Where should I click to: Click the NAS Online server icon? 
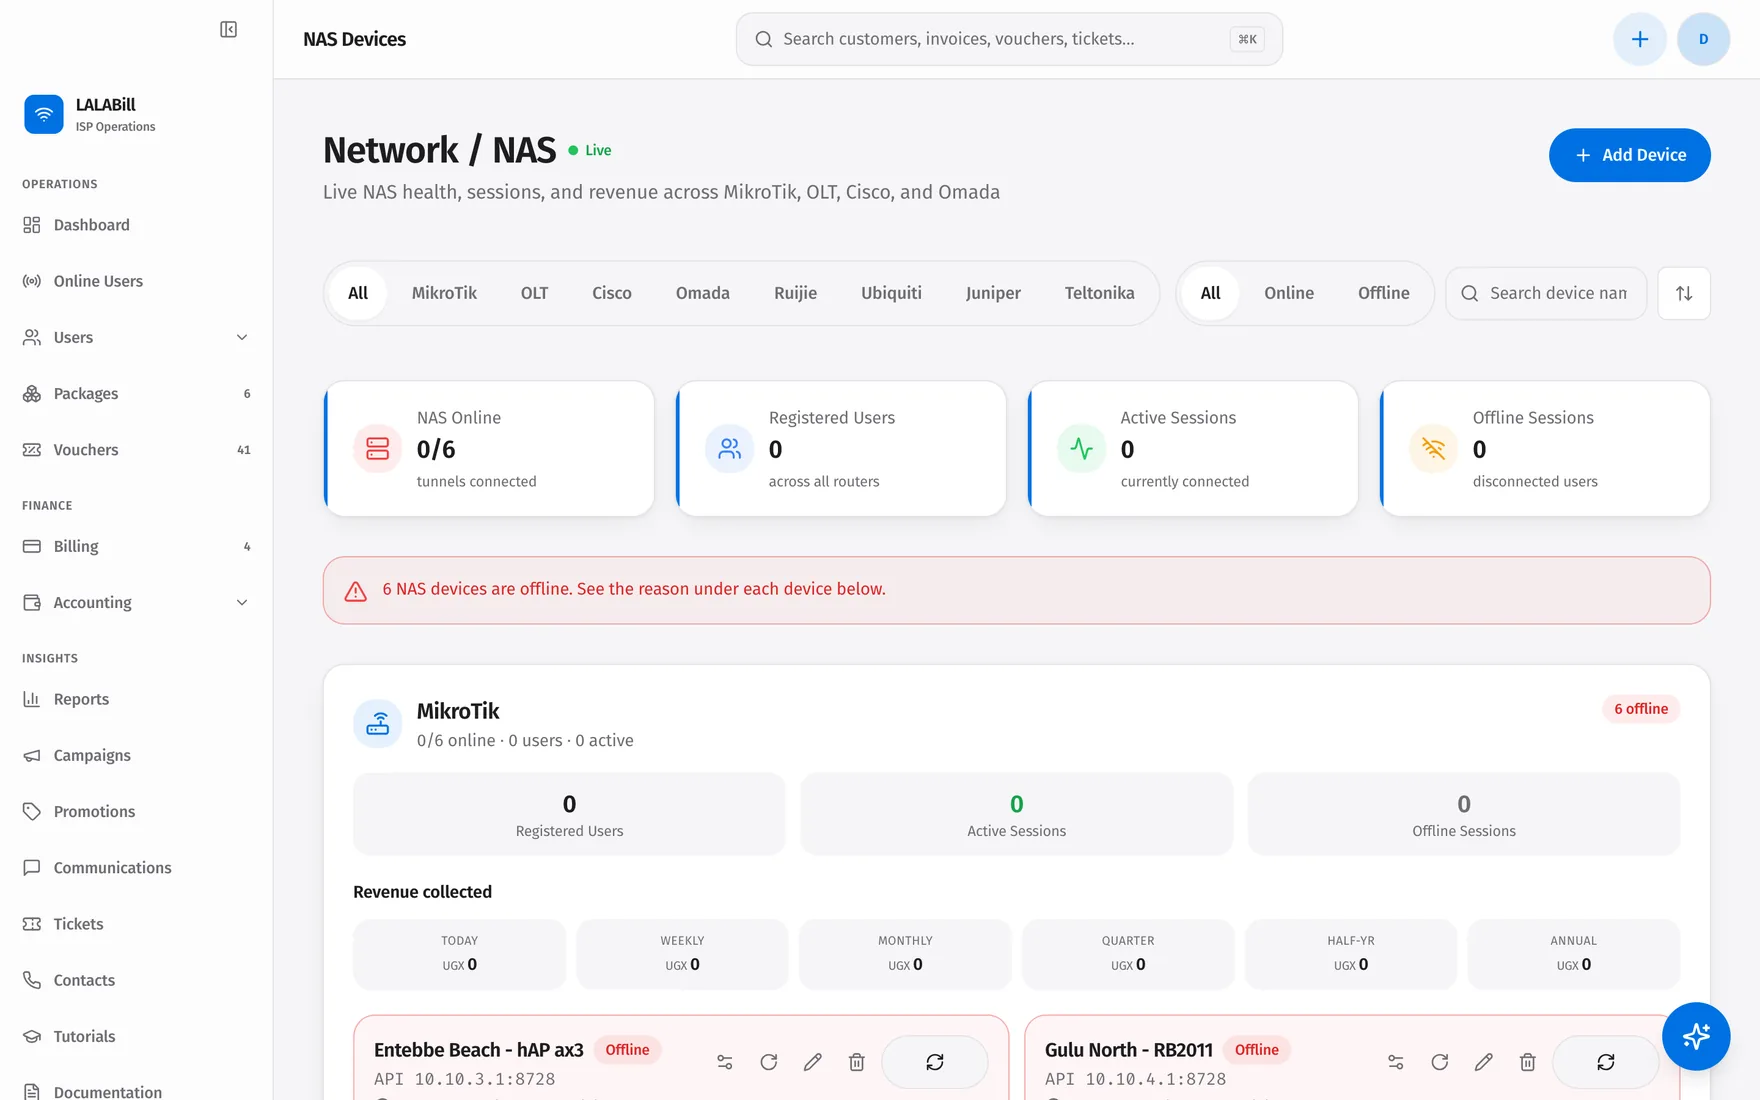click(x=378, y=448)
